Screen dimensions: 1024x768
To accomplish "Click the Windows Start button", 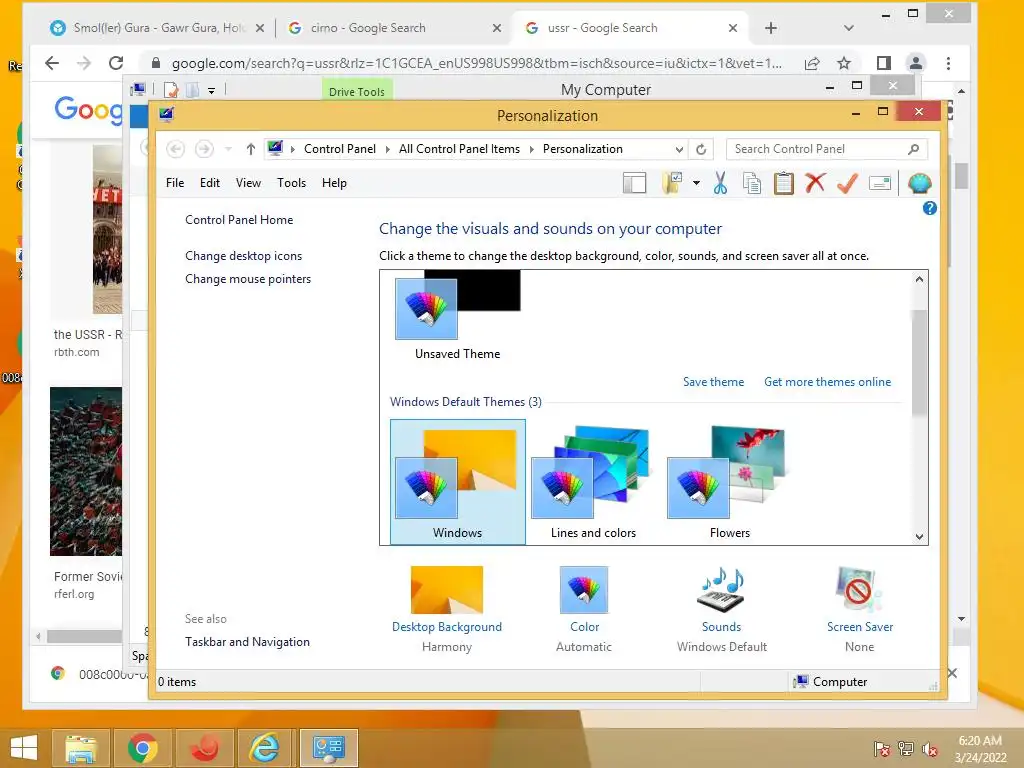I will pos(24,747).
